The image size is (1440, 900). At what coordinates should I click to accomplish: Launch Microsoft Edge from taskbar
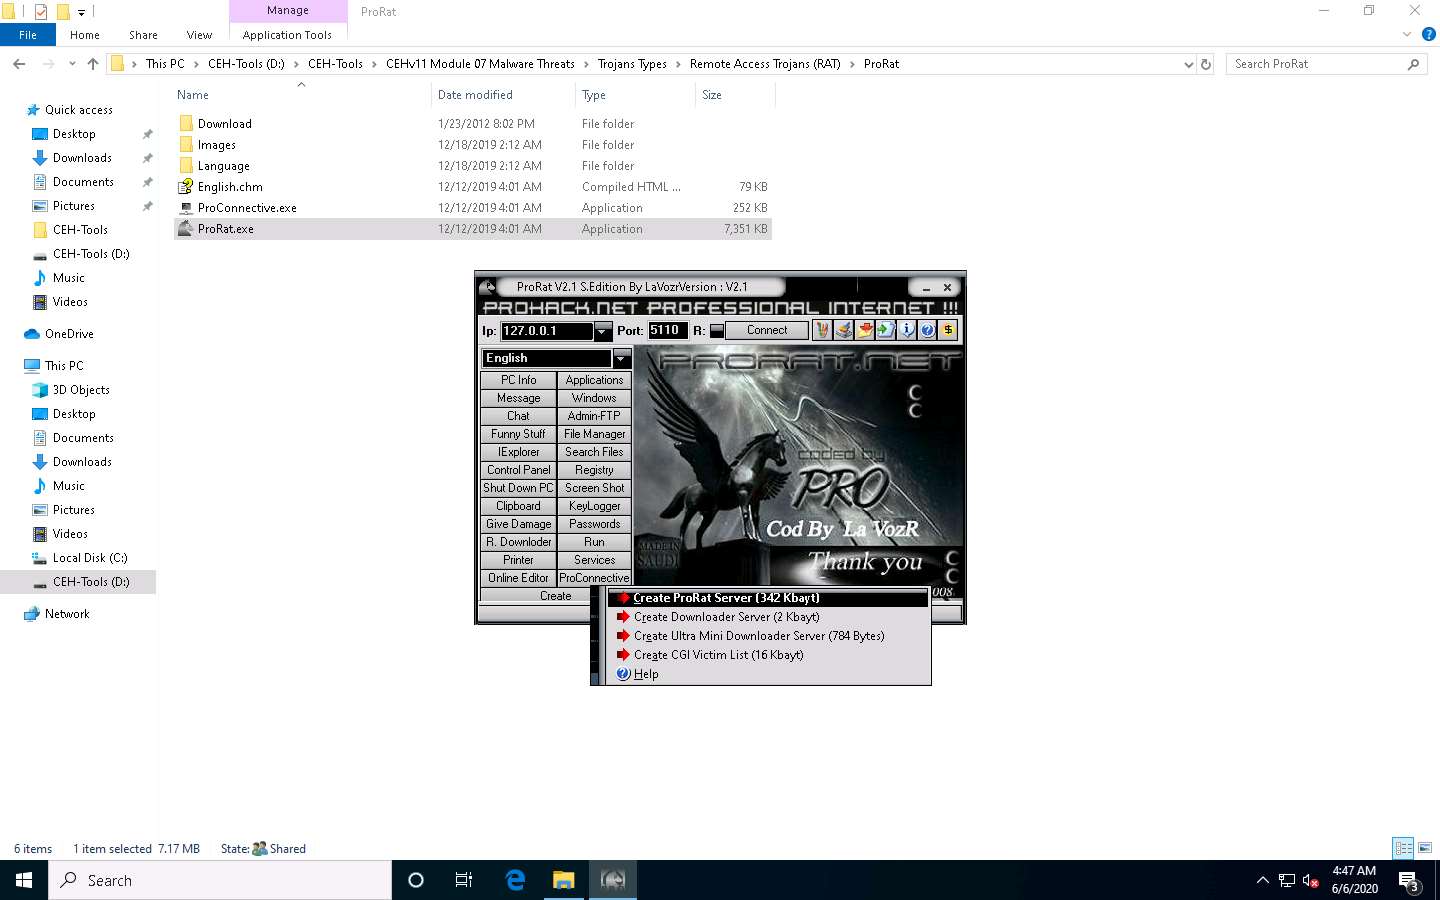click(x=515, y=880)
